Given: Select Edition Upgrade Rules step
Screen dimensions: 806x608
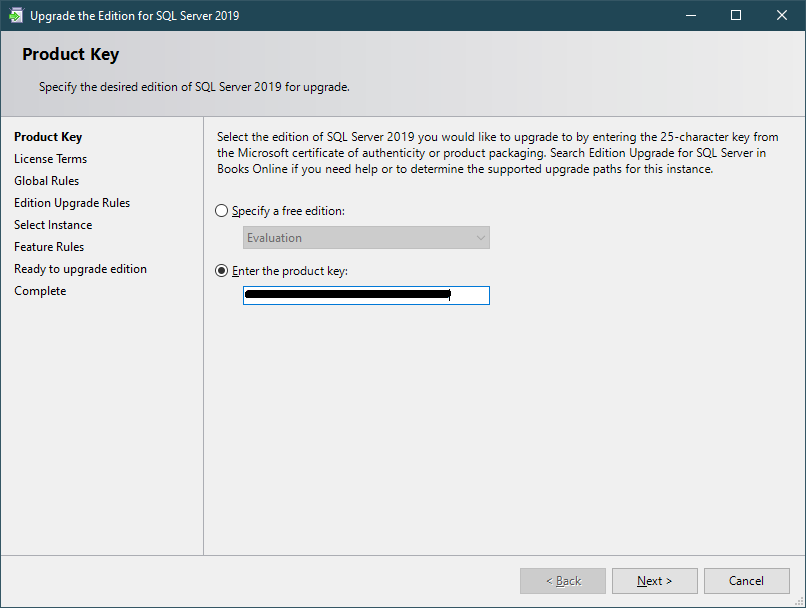Looking at the screenshot, I should pyautogui.click(x=72, y=203).
